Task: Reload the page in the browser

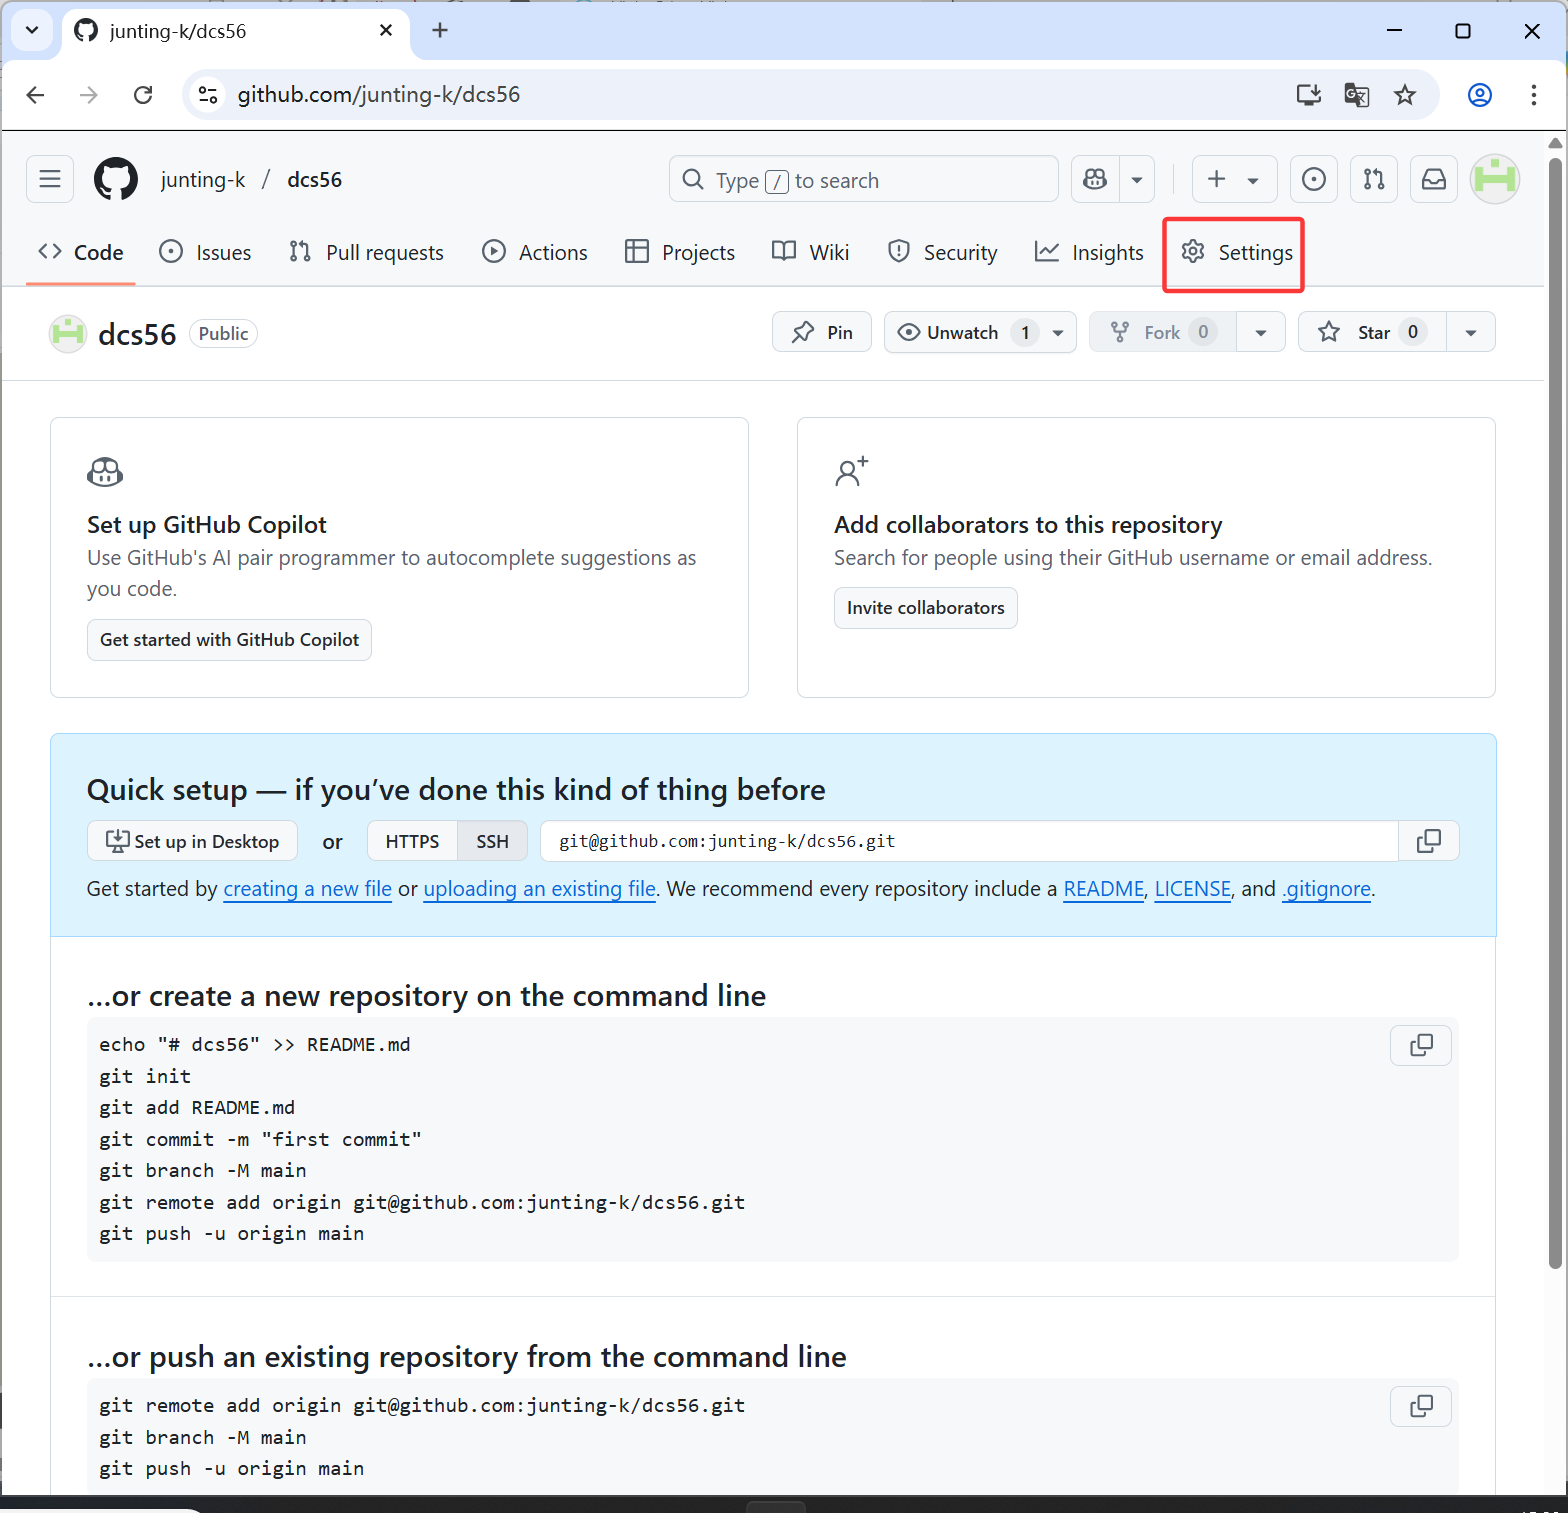Action: [x=143, y=95]
